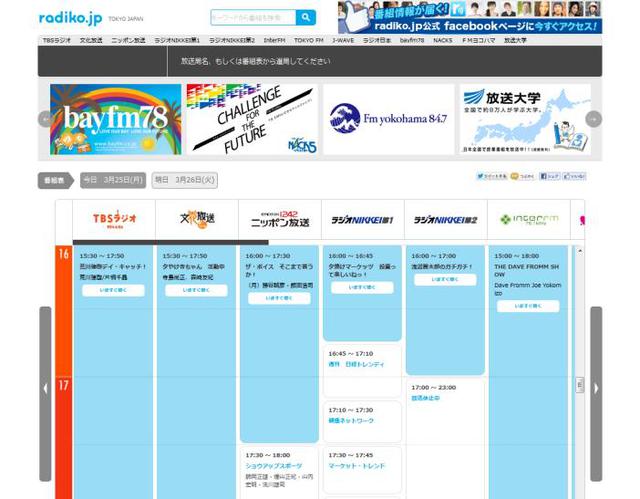640x499 pixels.
Task: Switch to tomorrow's 3月26日(火) schedule tab
Action: click(184, 180)
